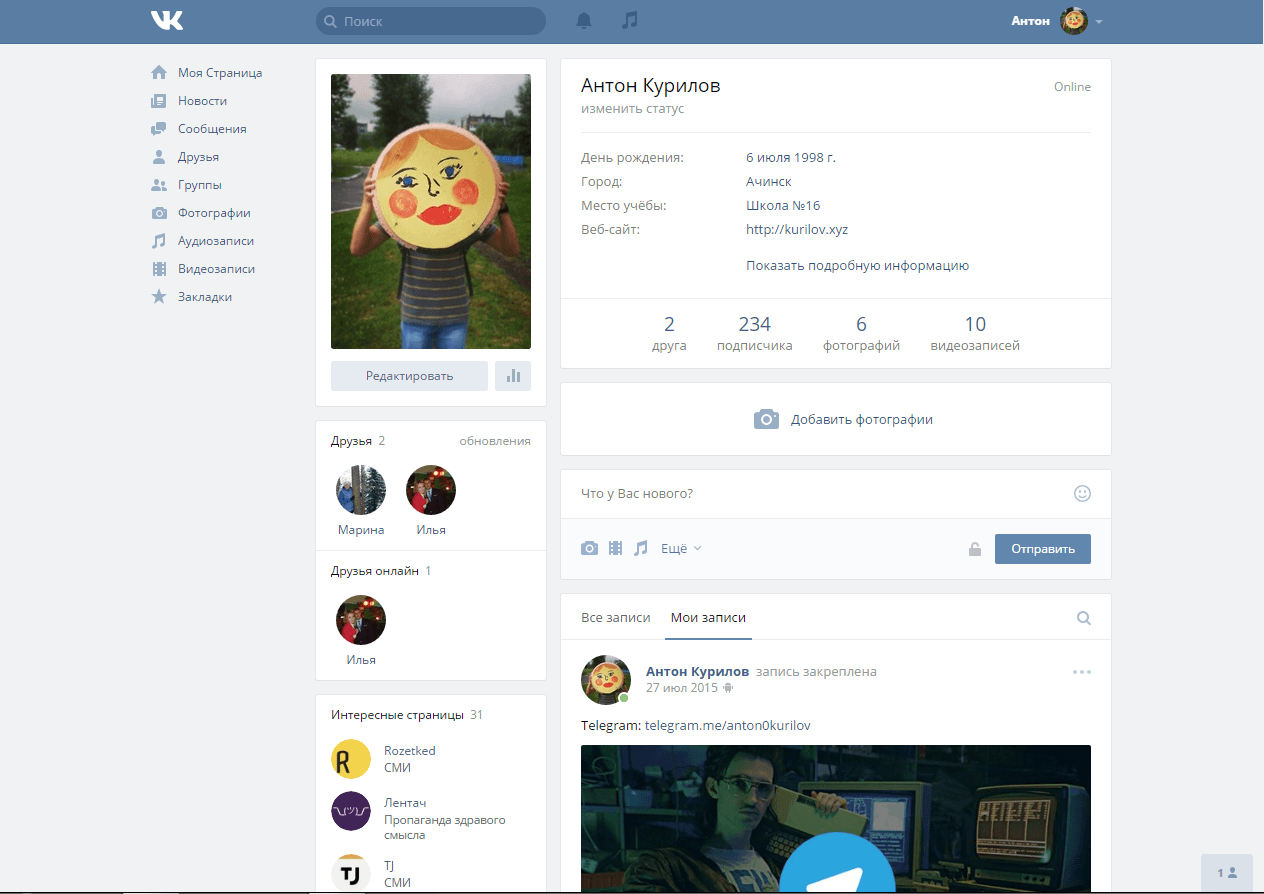Viewport: 1264px width, 894px height.
Task: Search wall posts with magnifier icon
Action: [1083, 618]
